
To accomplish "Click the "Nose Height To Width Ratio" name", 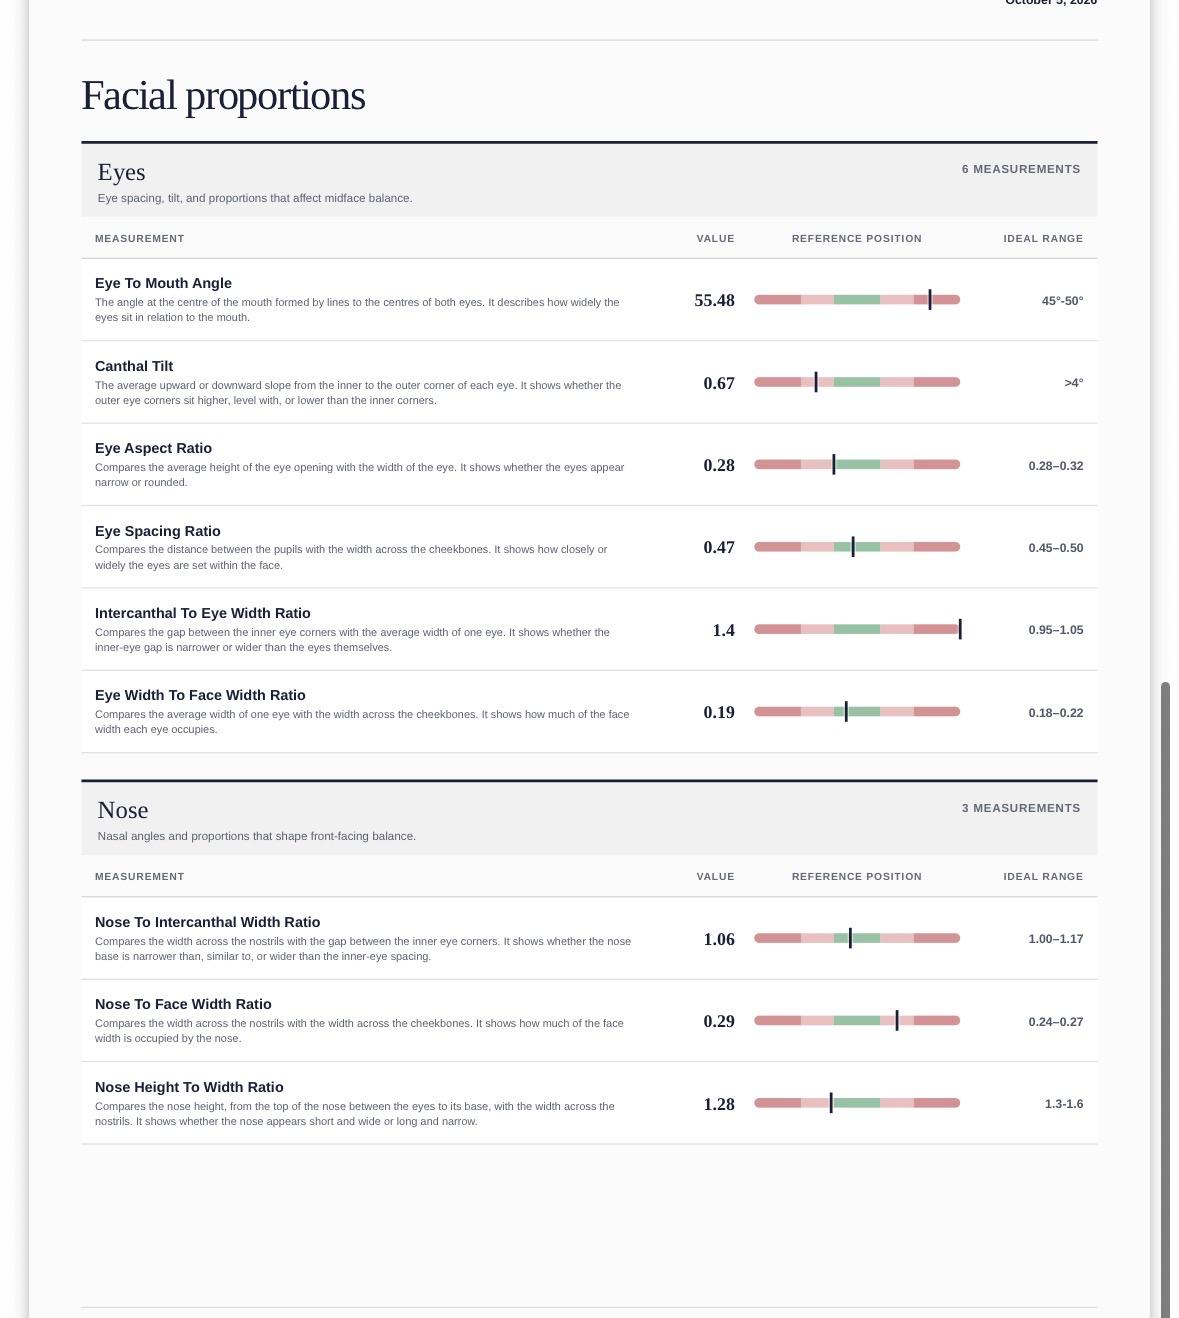I will pos(189,1087).
